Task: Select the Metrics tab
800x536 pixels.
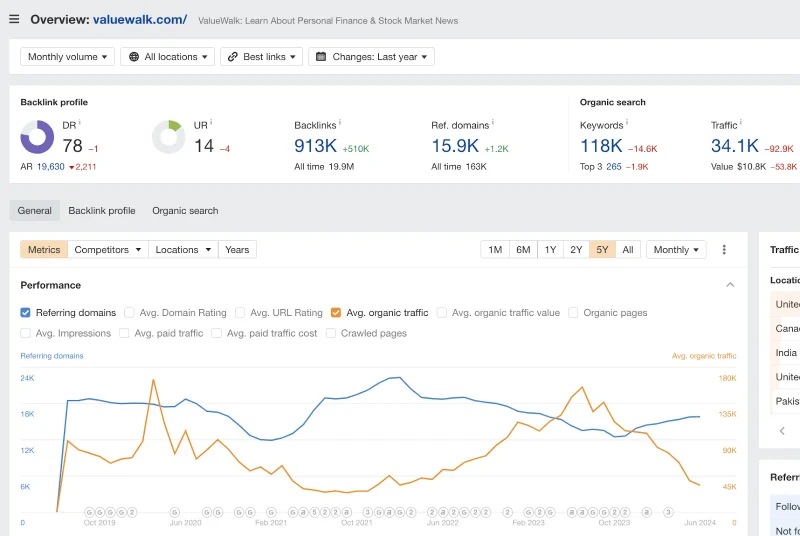Action: (44, 249)
